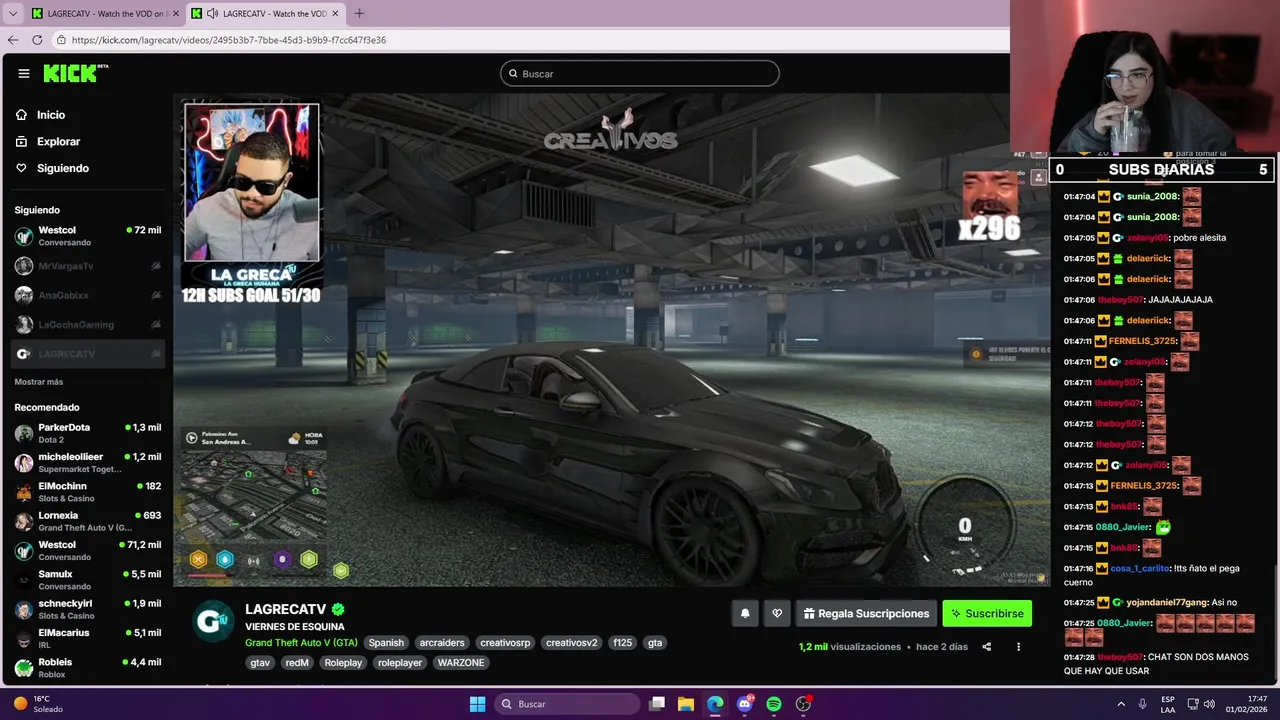The width and height of the screenshot is (1280, 720).
Task: Open Spotify from the taskbar
Action: pos(774,704)
